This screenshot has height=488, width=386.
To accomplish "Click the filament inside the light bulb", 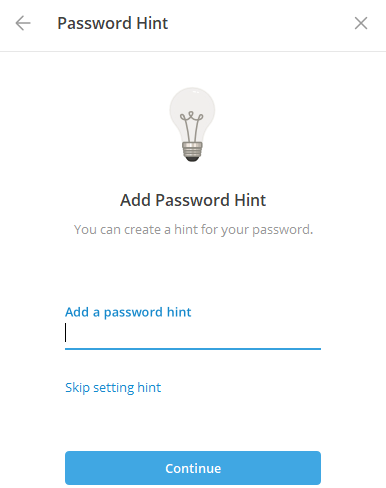I will [192, 126].
